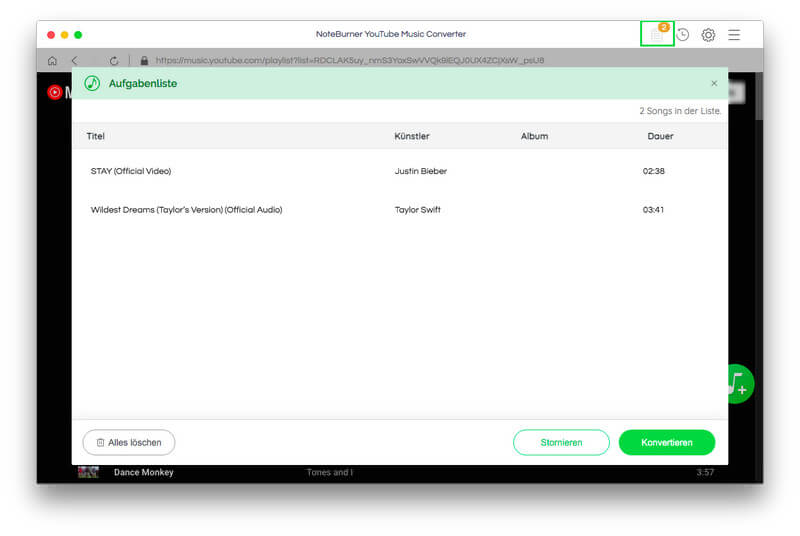Click the YouTube Music logo
The width and height of the screenshot is (800, 536).
click(x=55, y=92)
